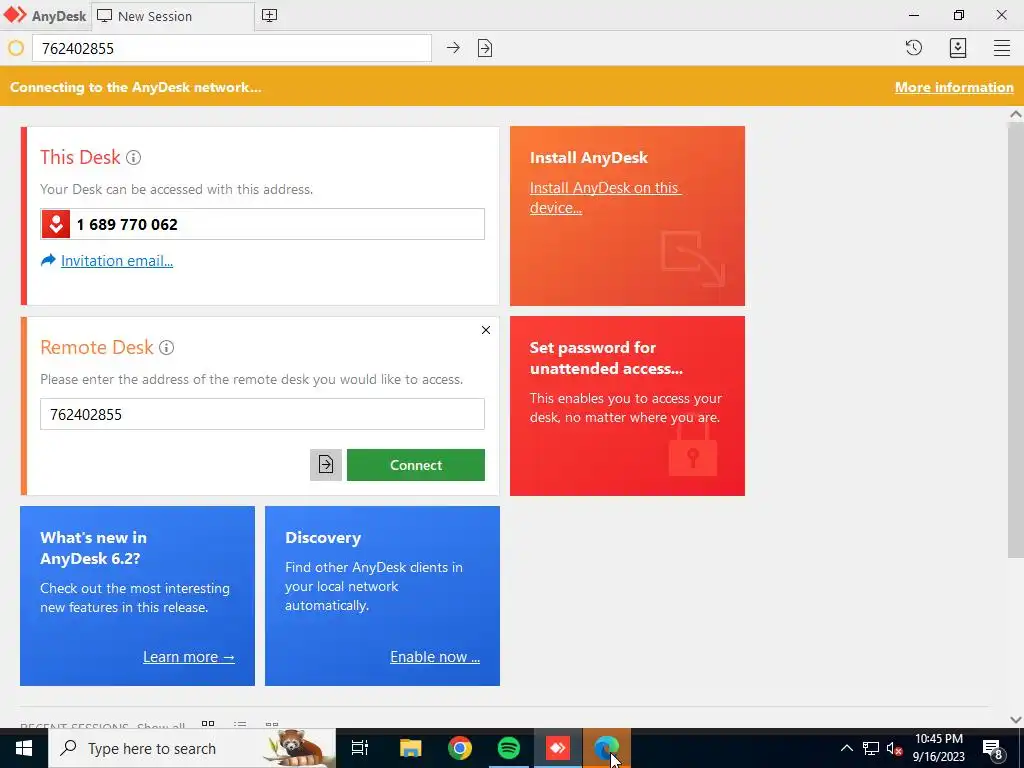Click the network icon in system tray

coord(871,748)
